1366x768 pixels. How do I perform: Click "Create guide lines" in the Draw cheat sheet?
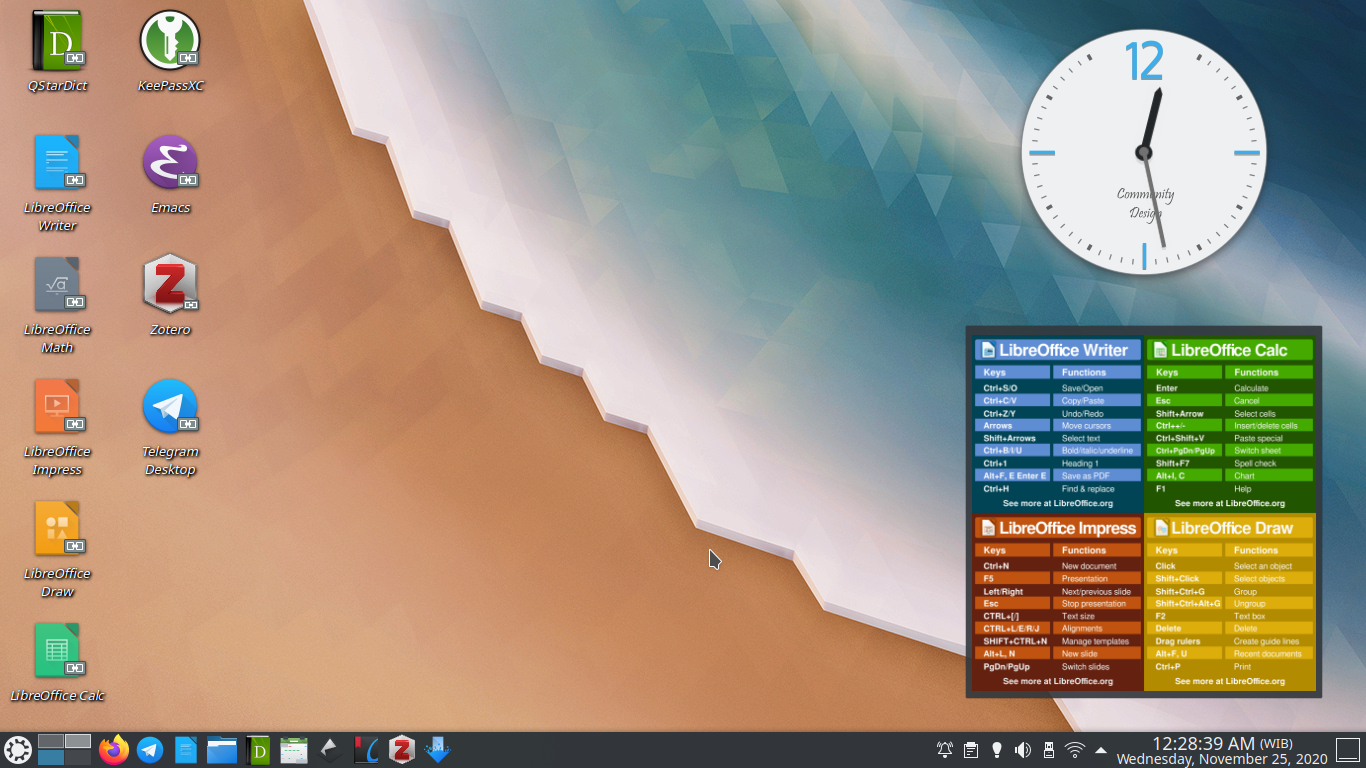tap(1266, 642)
